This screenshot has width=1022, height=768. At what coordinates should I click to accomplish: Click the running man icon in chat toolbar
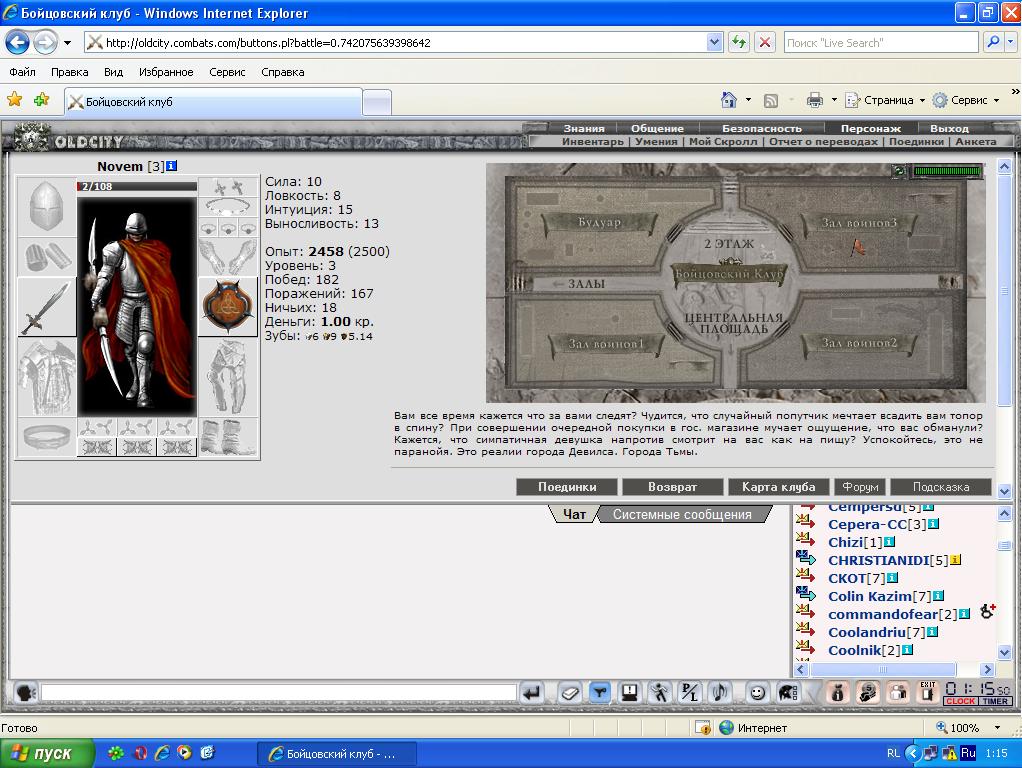pyautogui.click(x=660, y=692)
